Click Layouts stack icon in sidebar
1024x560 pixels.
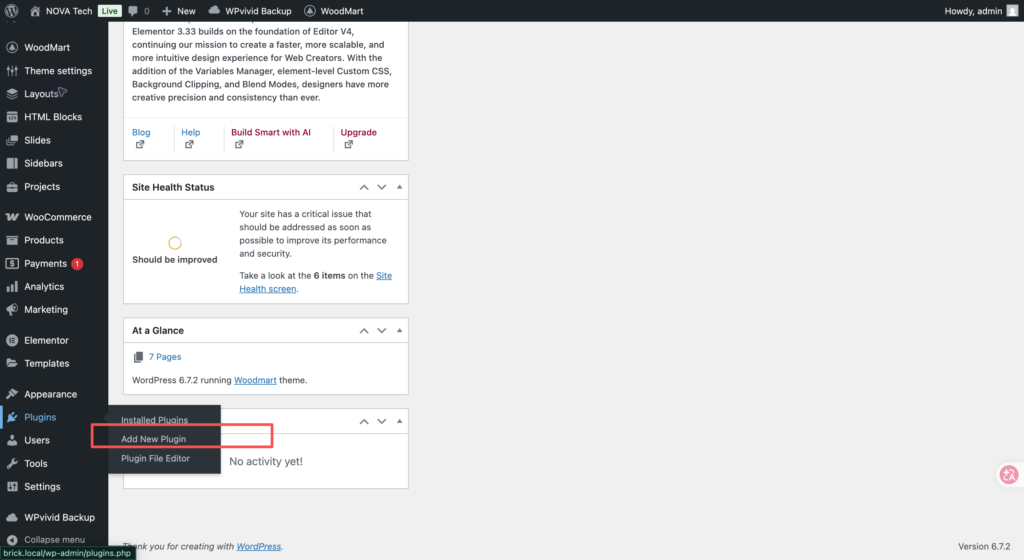[x=12, y=94]
